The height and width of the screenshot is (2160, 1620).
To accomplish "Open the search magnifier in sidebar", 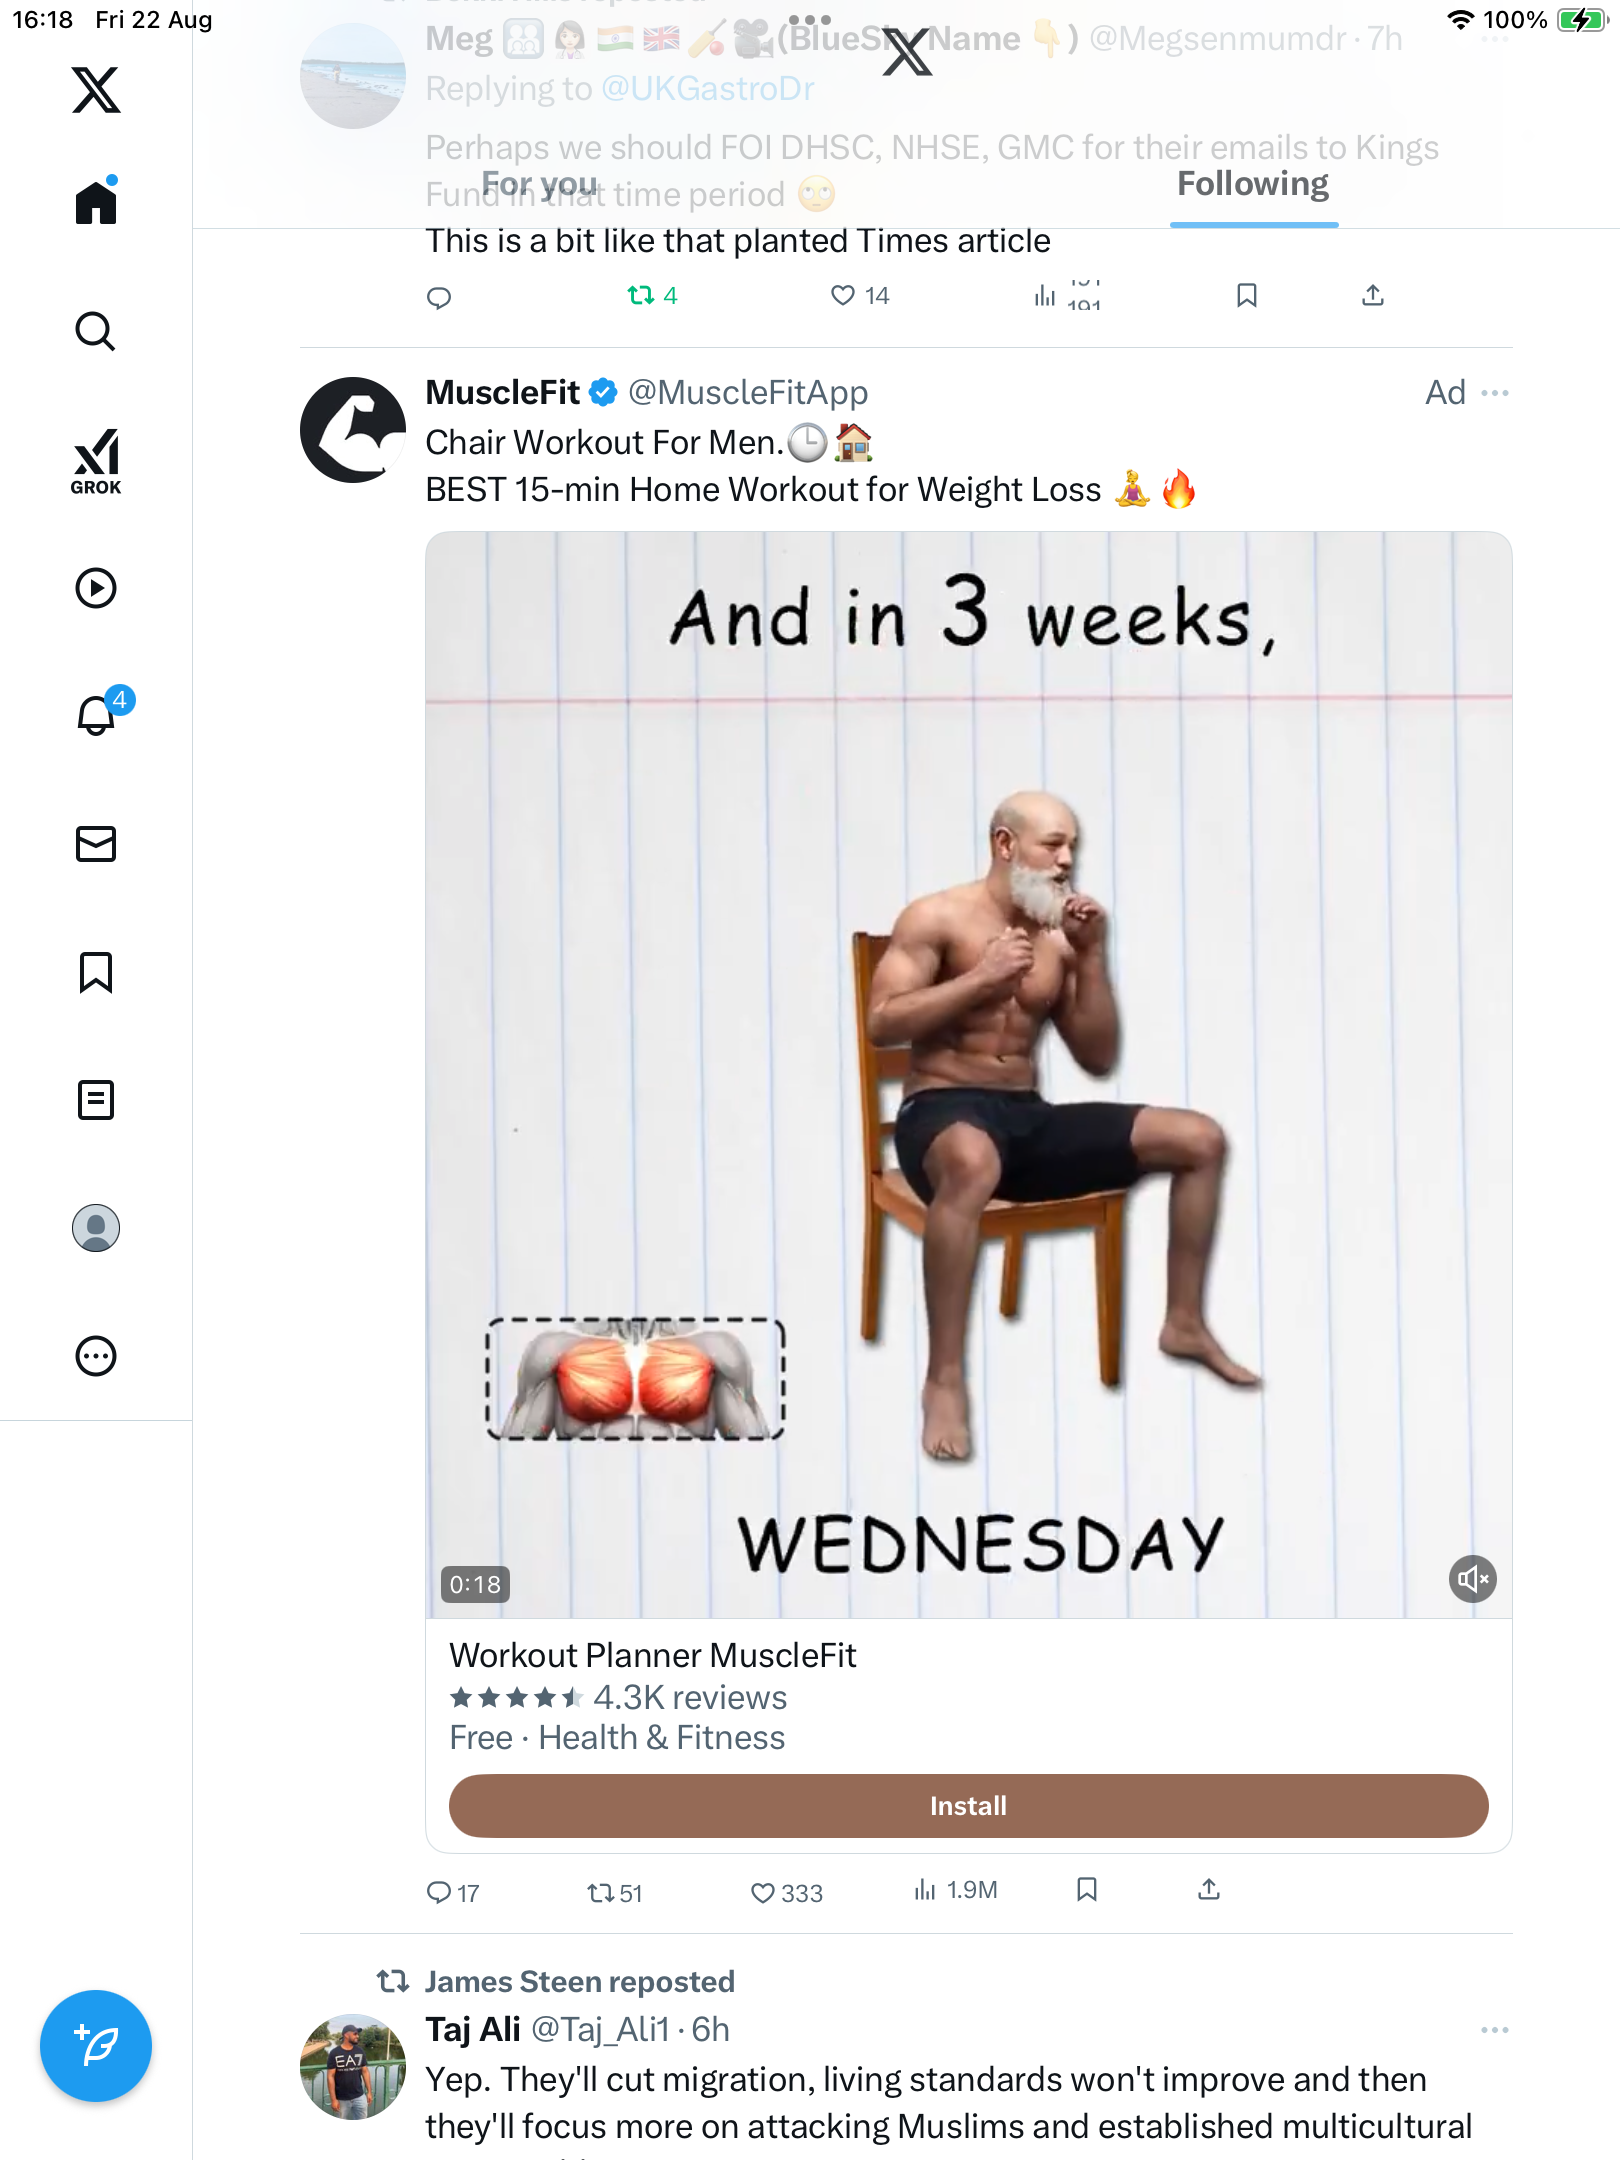I will [x=96, y=332].
